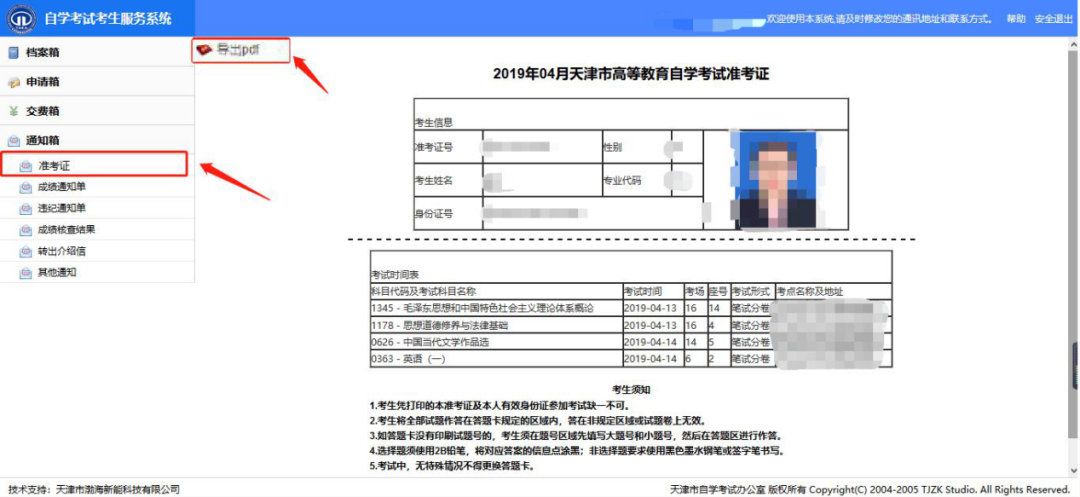Open 成绩核查结果 from the sidebar

coord(66,229)
